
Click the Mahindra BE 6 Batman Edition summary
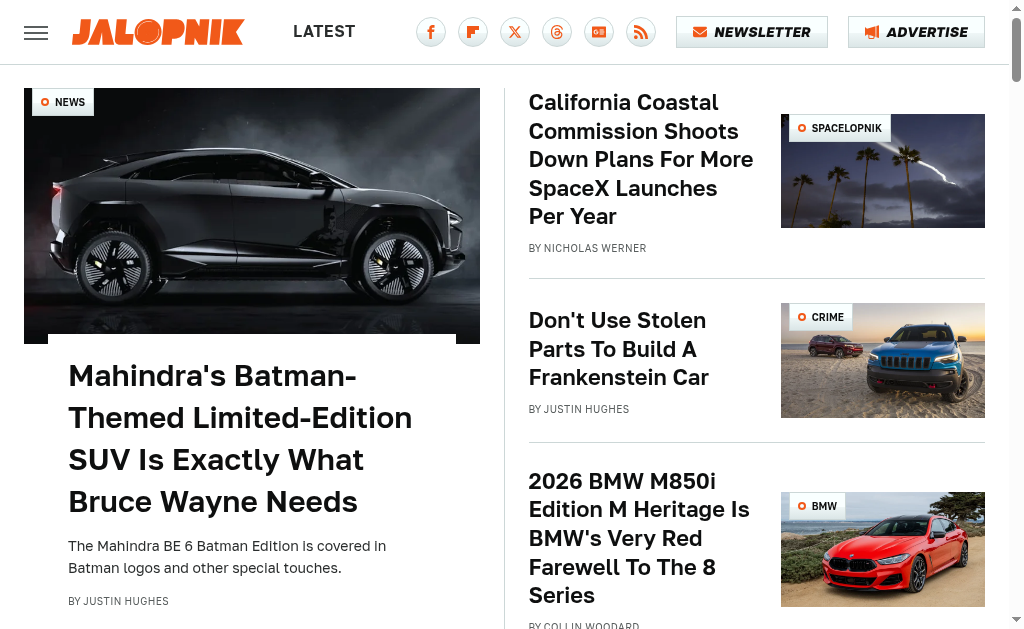pos(227,557)
